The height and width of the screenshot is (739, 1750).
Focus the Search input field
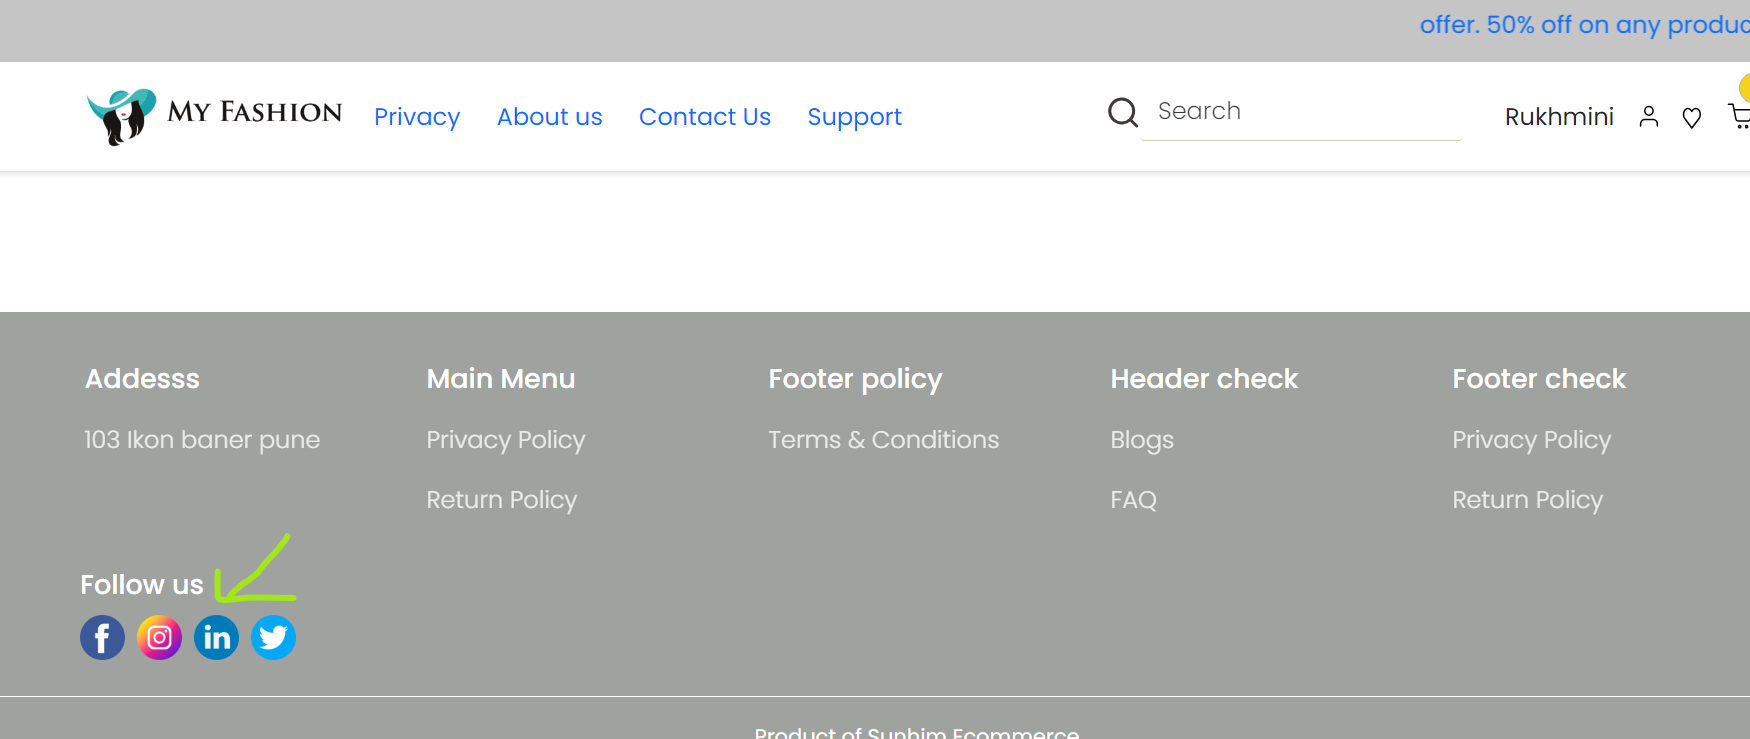pos(1302,112)
